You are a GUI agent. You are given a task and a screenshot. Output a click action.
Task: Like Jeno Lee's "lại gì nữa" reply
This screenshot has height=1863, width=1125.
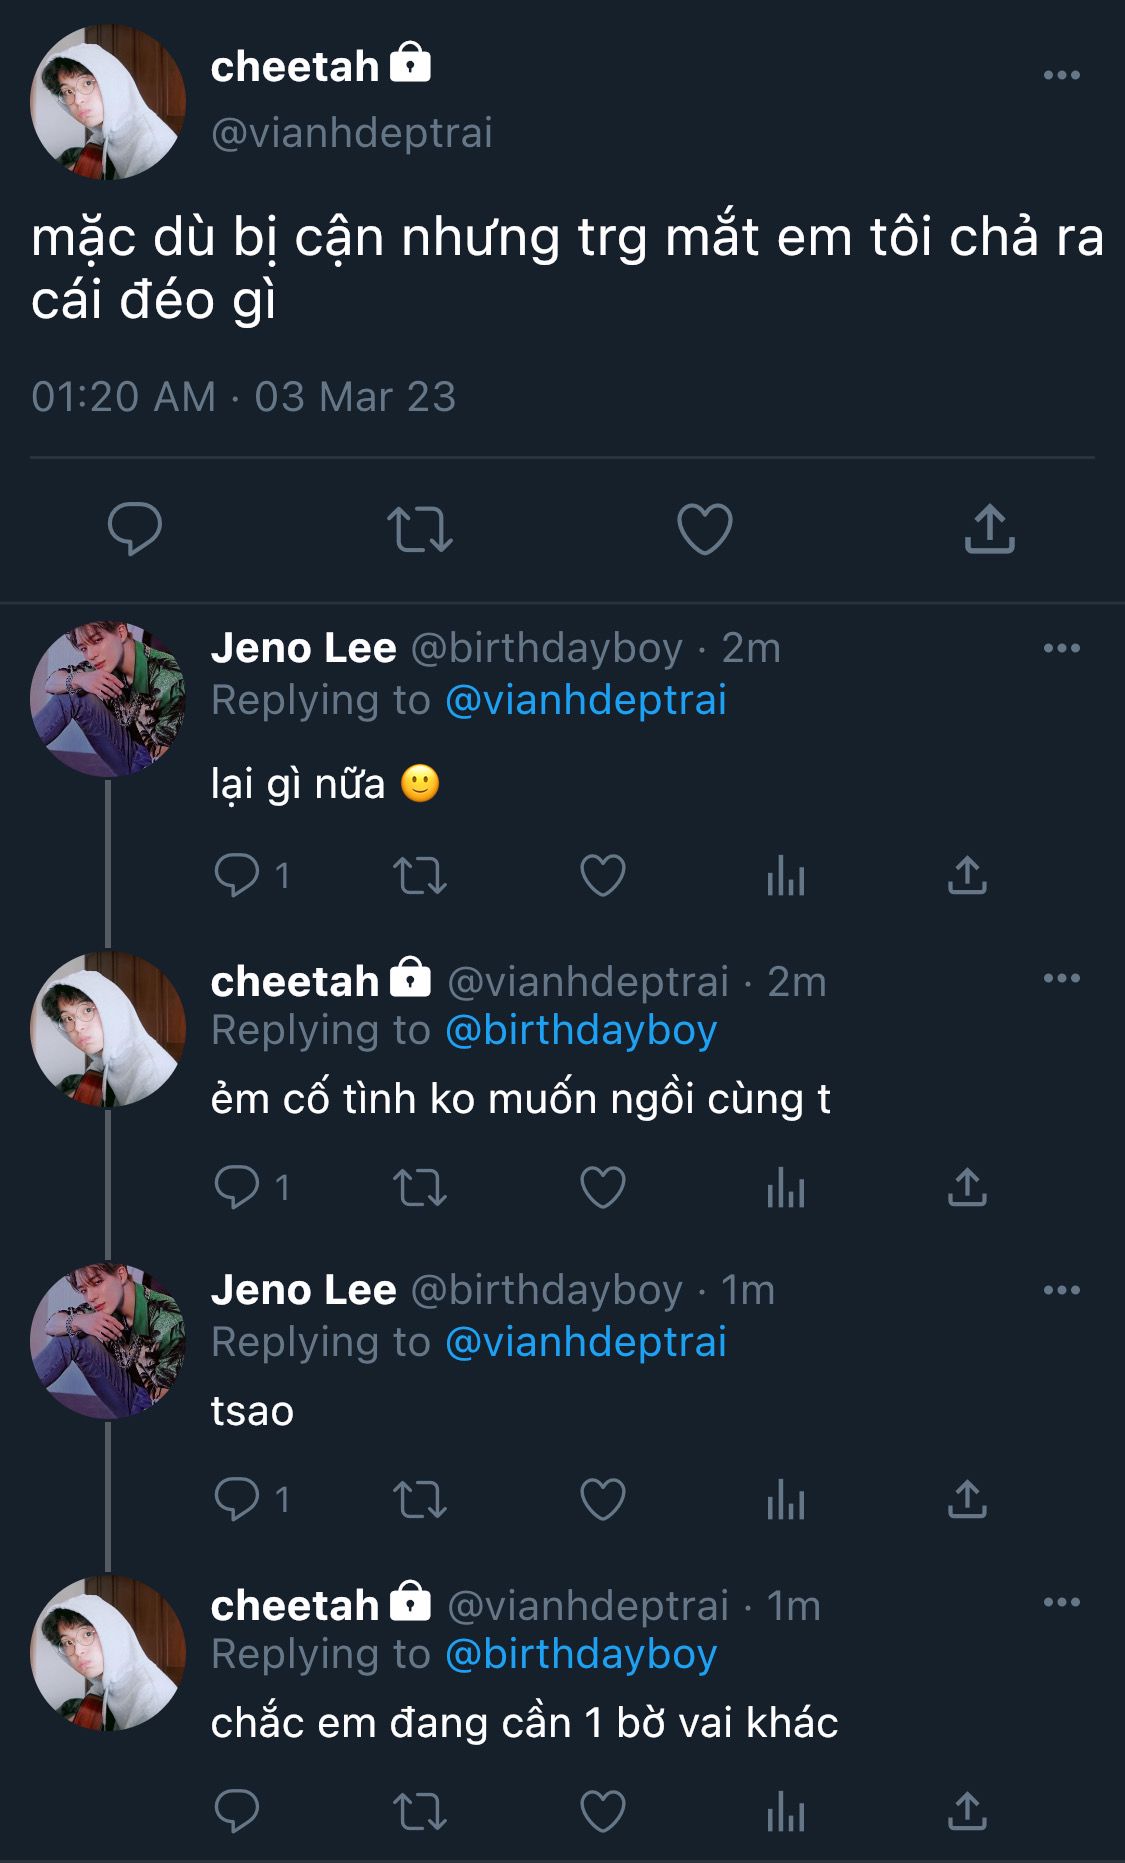[603, 876]
